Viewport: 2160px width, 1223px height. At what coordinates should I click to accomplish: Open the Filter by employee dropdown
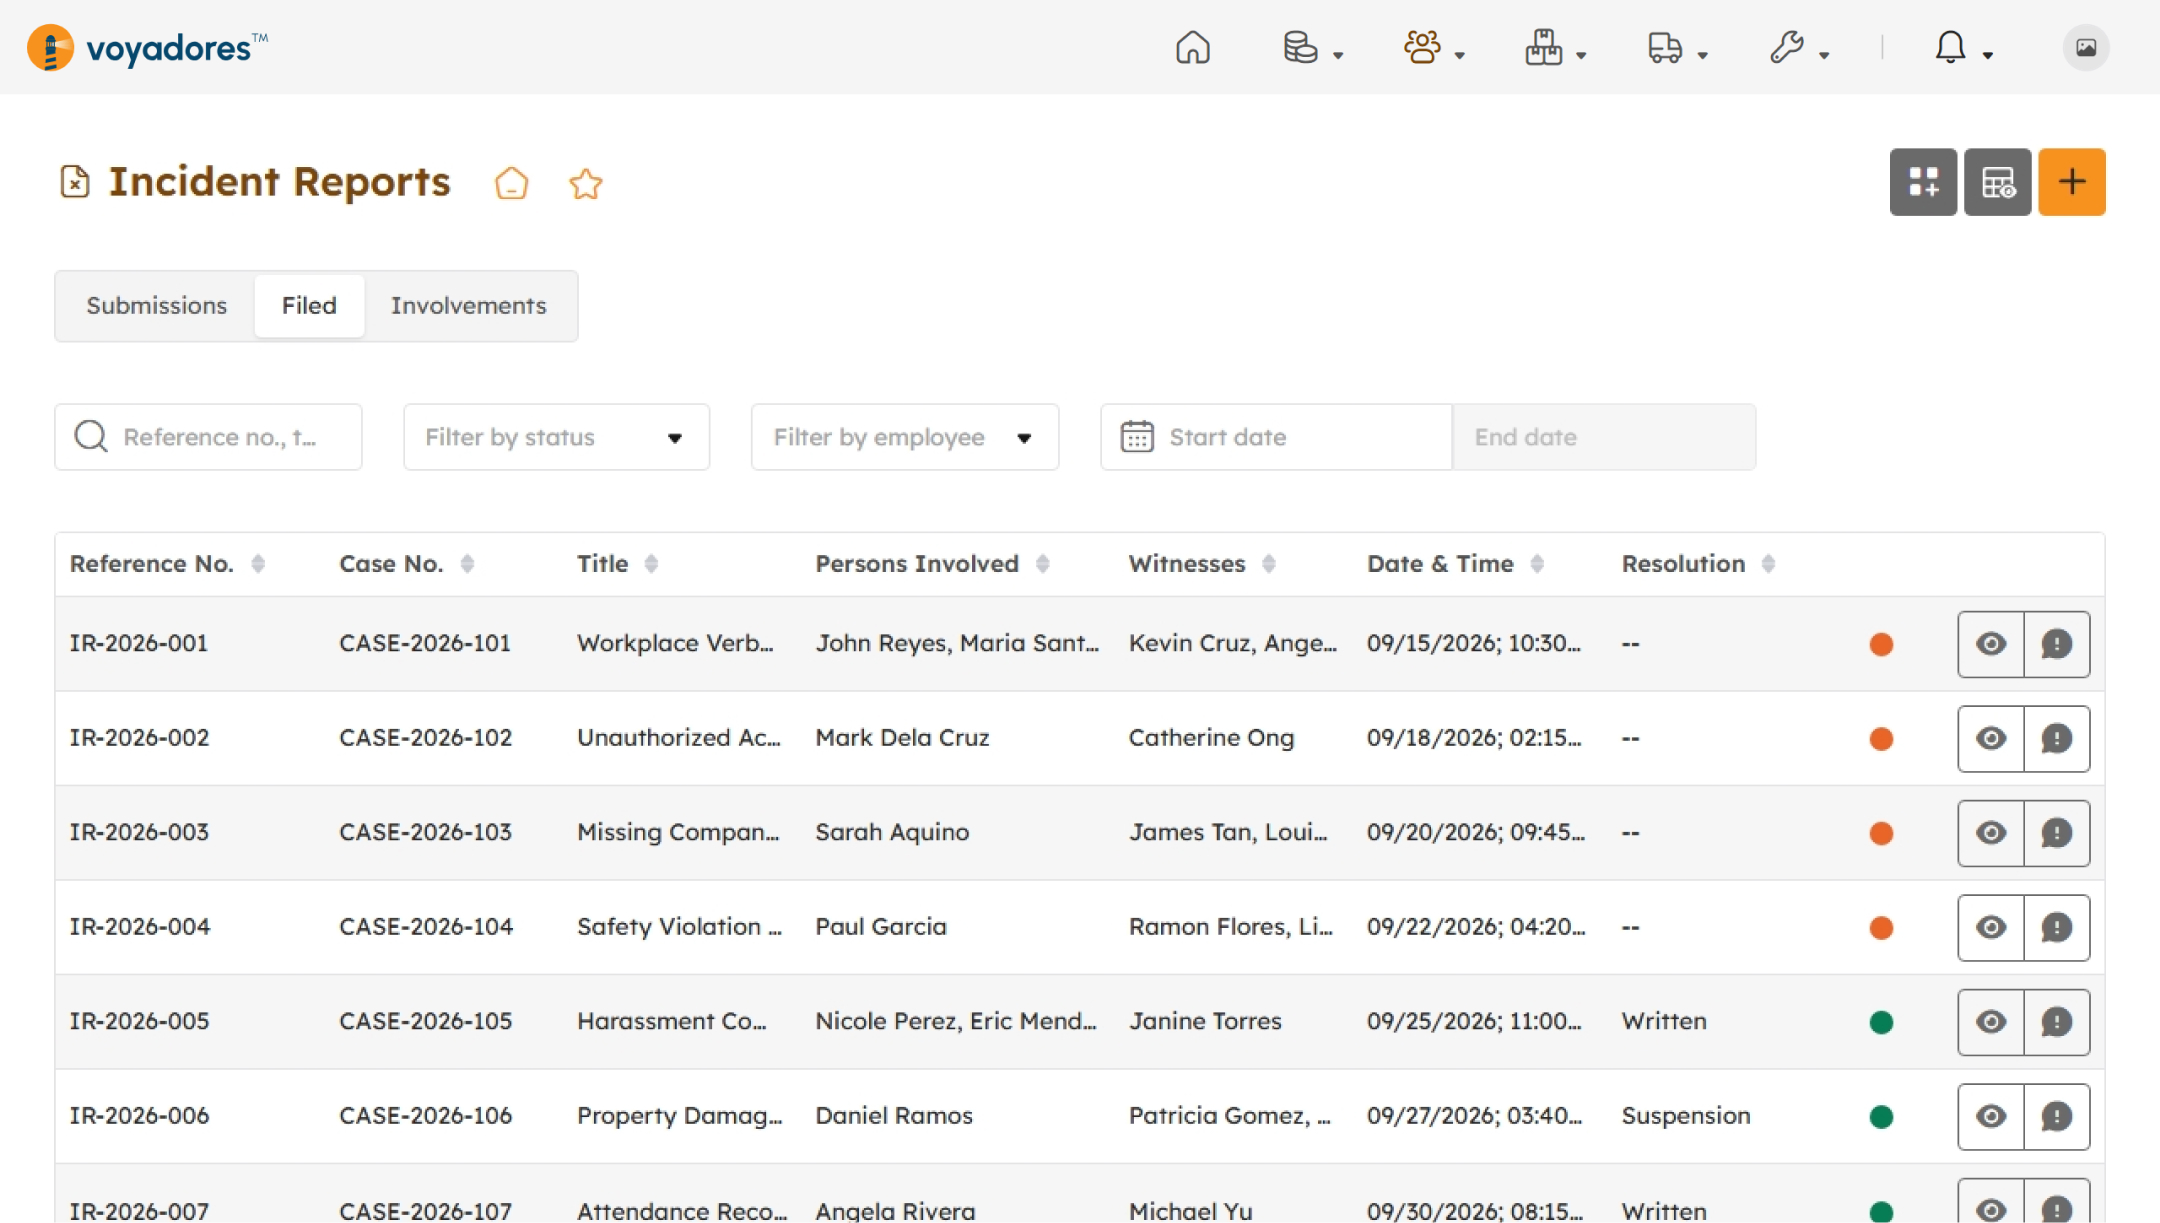click(904, 437)
